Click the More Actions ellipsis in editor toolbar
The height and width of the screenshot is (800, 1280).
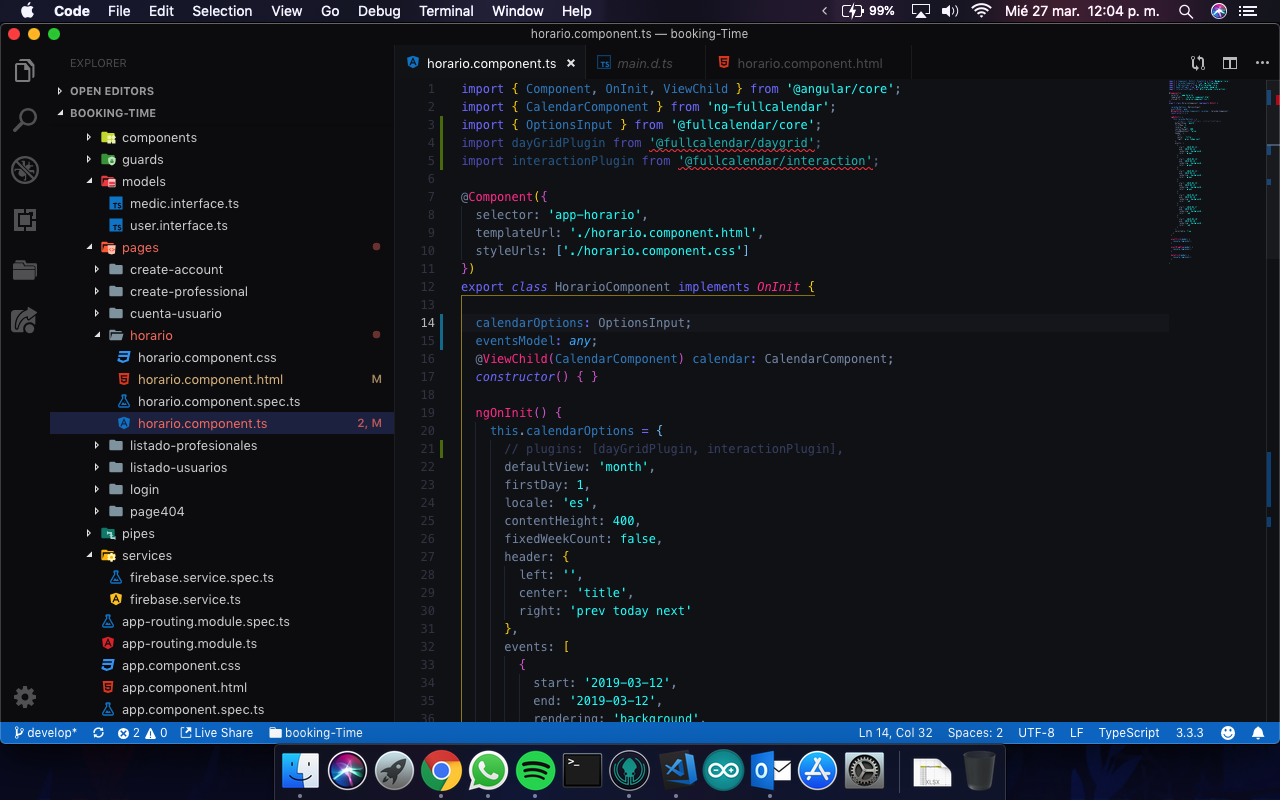pos(1261,62)
